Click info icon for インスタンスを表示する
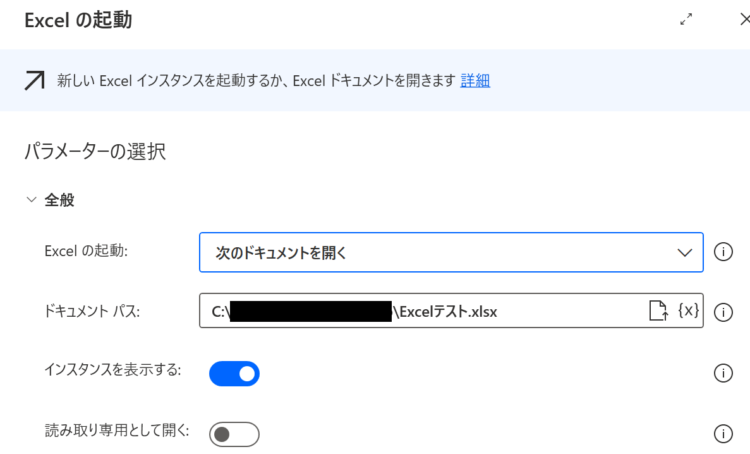This screenshot has width=750, height=454. tap(723, 373)
